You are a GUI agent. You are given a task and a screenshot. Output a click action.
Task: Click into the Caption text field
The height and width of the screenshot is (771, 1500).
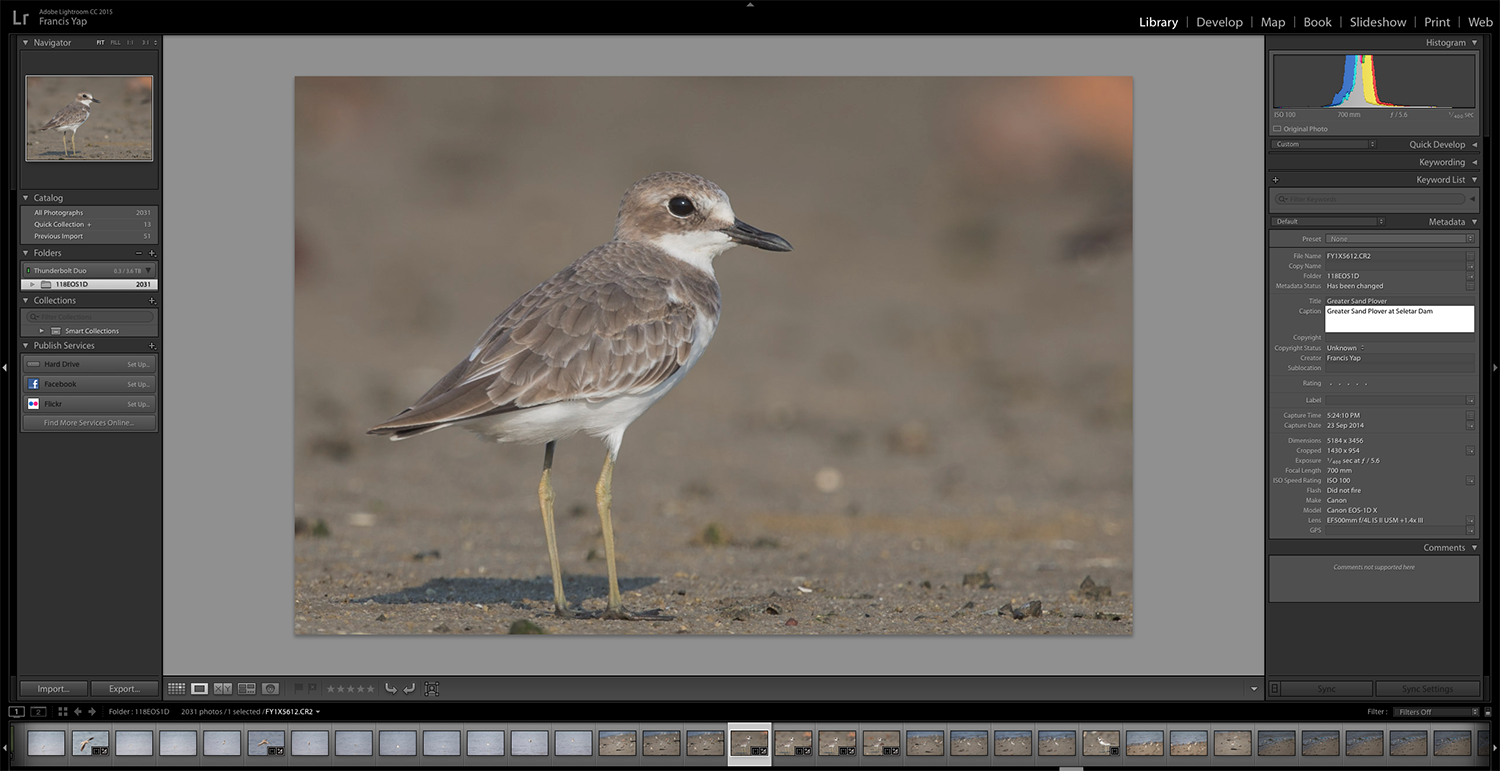coord(1398,319)
